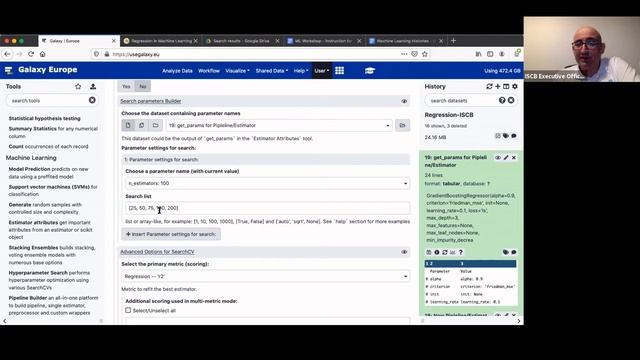
Task: Click Insert Parameter settings for search button
Action: pyautogui.click(x=171, y=234)
